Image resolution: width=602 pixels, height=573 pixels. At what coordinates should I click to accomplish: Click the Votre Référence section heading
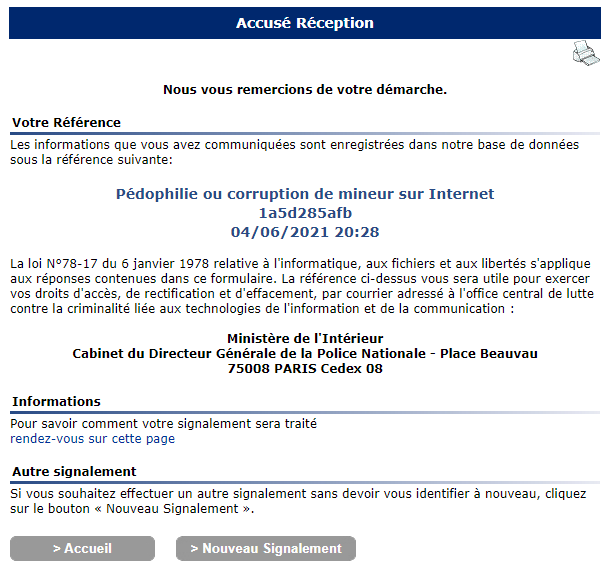66,123
